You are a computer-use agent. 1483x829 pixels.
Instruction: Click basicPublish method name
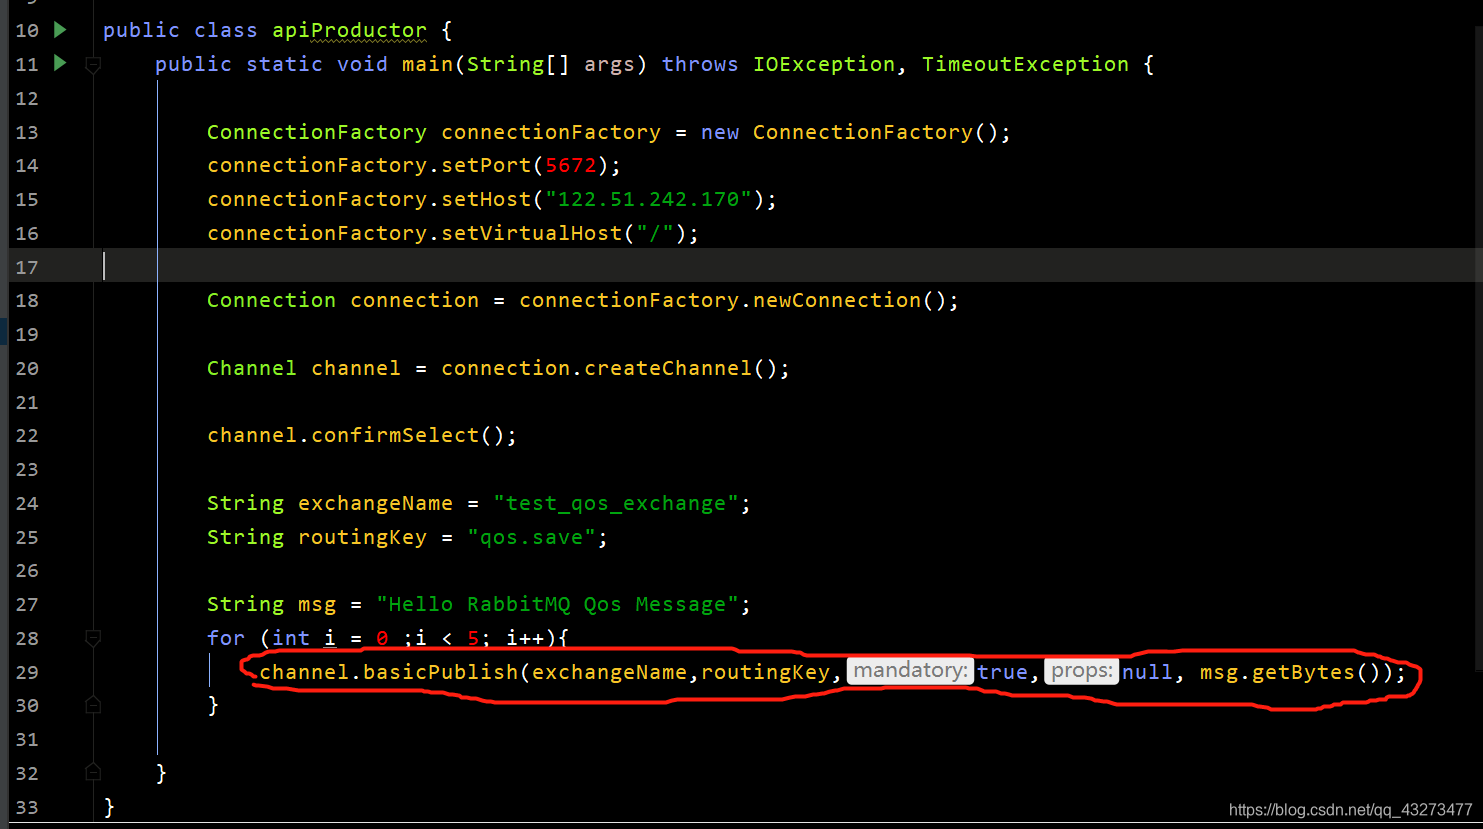440,672
